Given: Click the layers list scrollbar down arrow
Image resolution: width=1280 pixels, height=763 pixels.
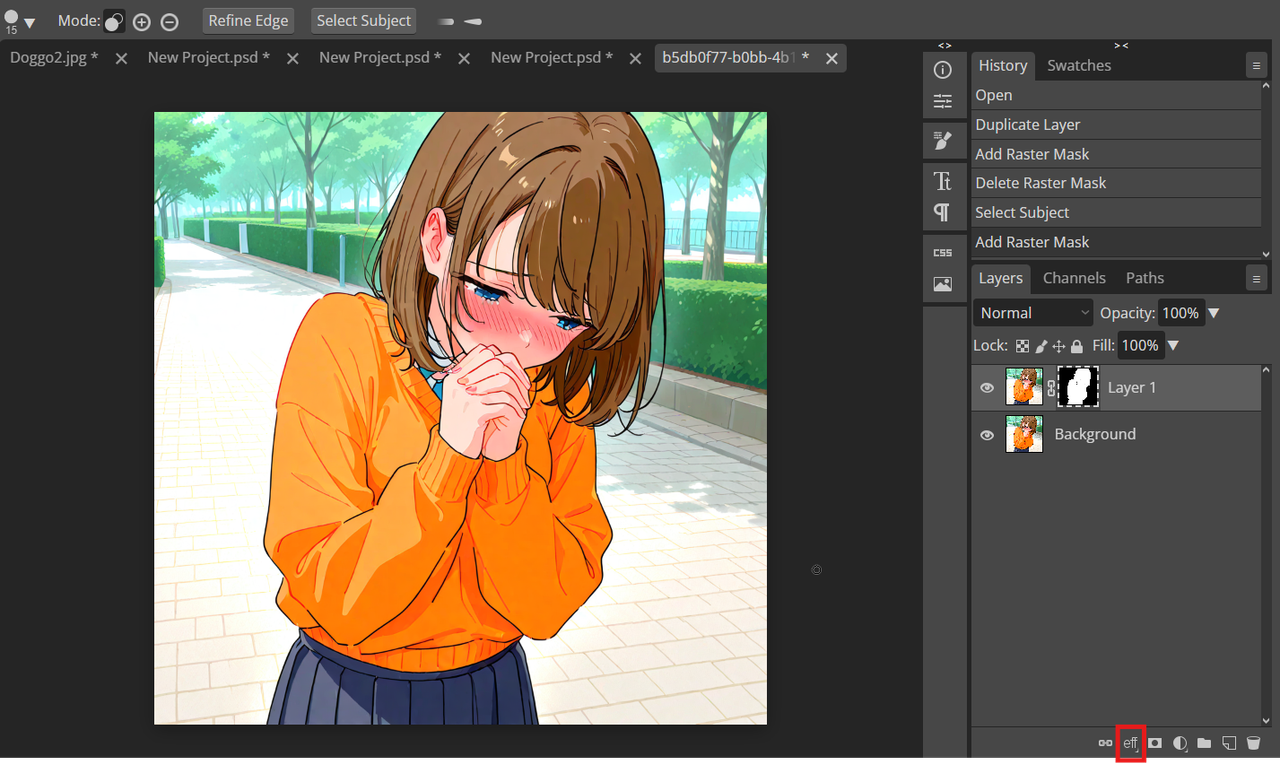Looking at the screenshot, I should tap(1266, 720).
